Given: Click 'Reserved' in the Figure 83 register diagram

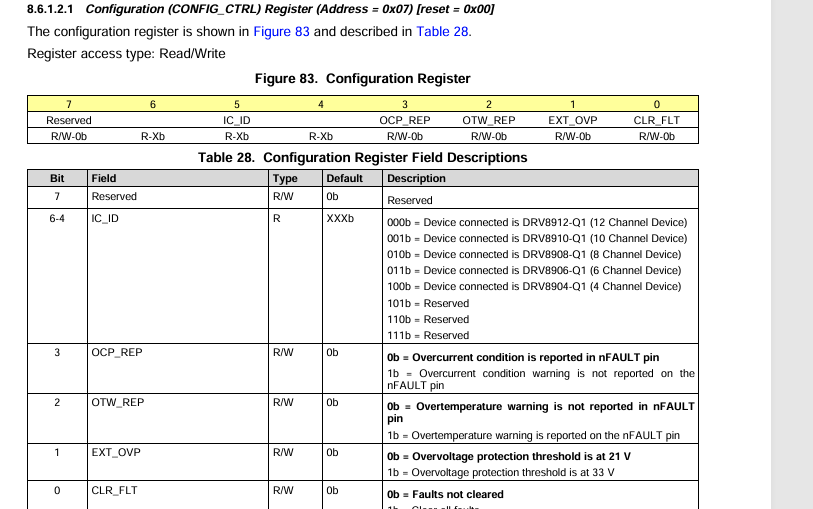Looking at the screenshot, I should [x=69, y=120].
